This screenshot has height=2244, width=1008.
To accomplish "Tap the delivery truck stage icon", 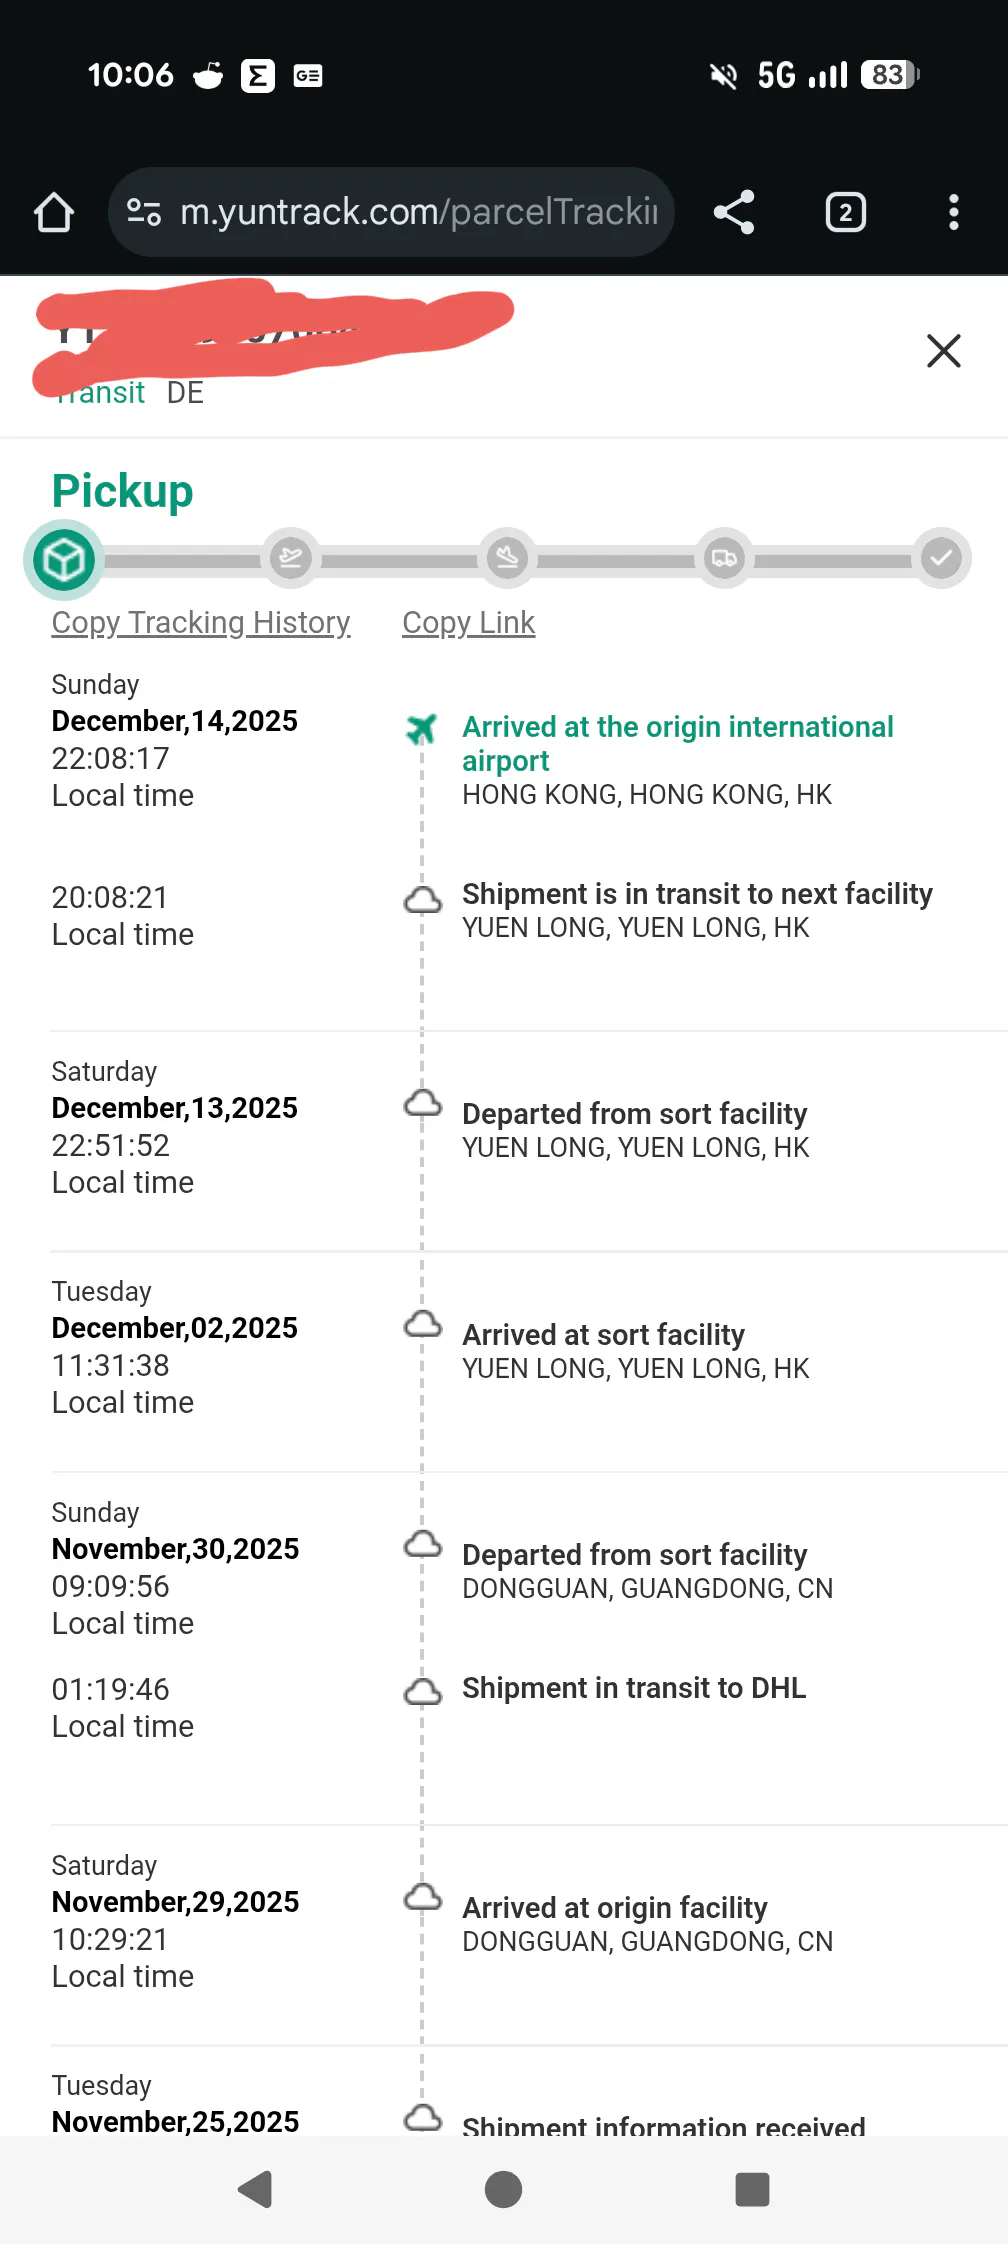I will [724, 558].
